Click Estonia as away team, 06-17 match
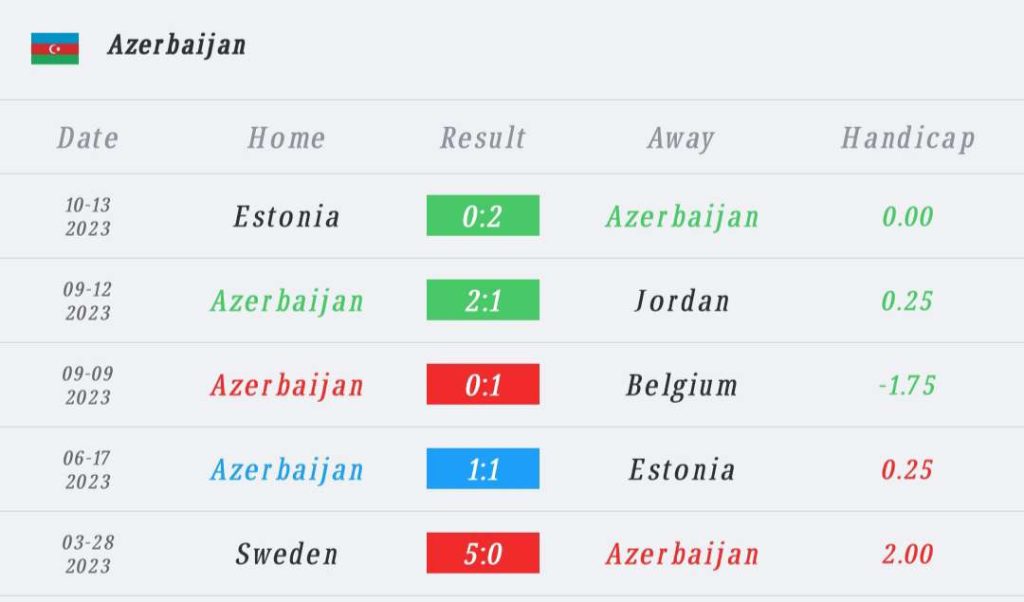The width and height of the screenshot is (1024, 602). click(x=682, y=469)
